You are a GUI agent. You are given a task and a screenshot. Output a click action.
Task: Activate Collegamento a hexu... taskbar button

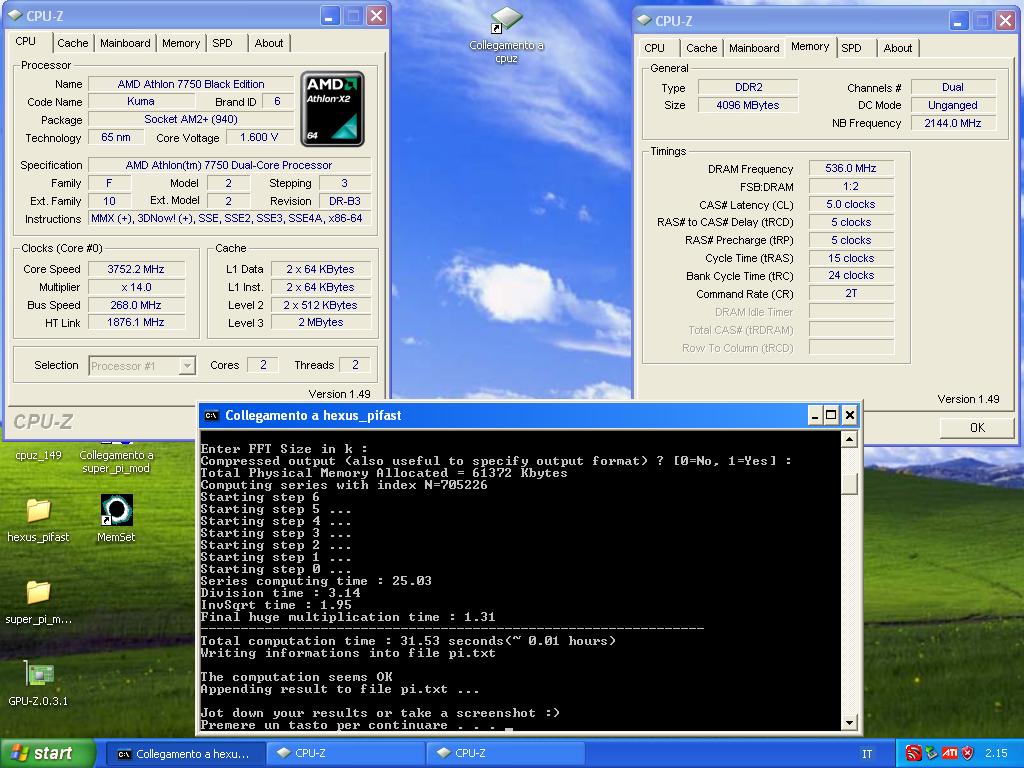coord(185,753)
